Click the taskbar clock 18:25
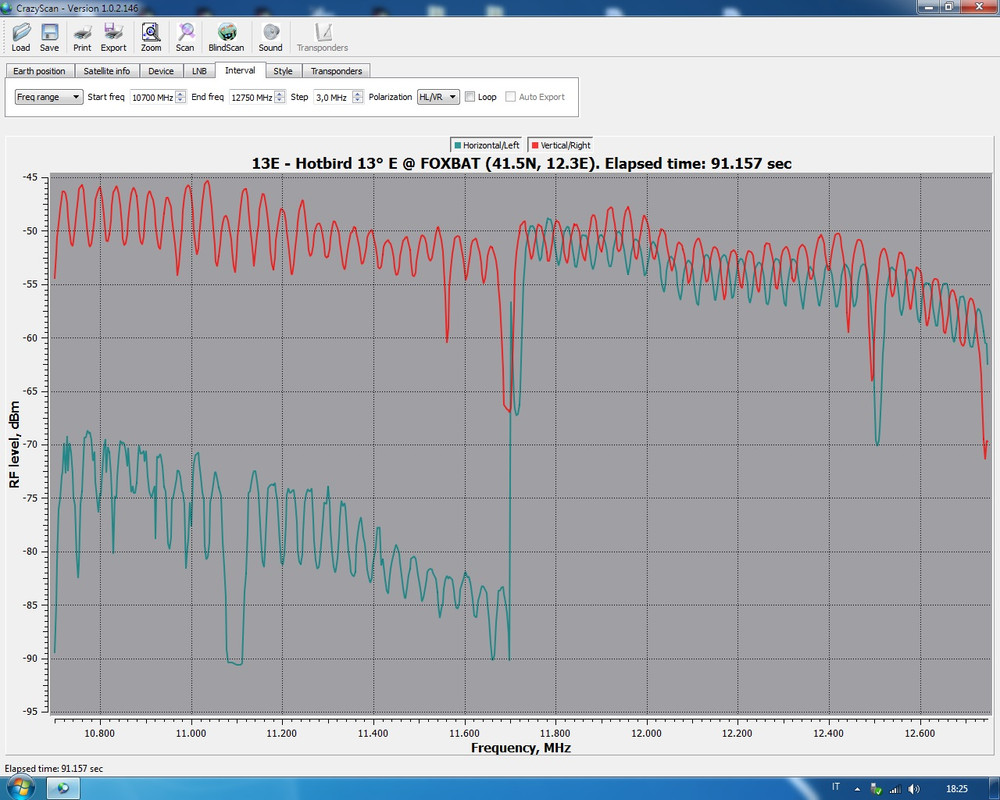Image resolution: width=1000 pixels, height=800 pixels. point(957,789)
